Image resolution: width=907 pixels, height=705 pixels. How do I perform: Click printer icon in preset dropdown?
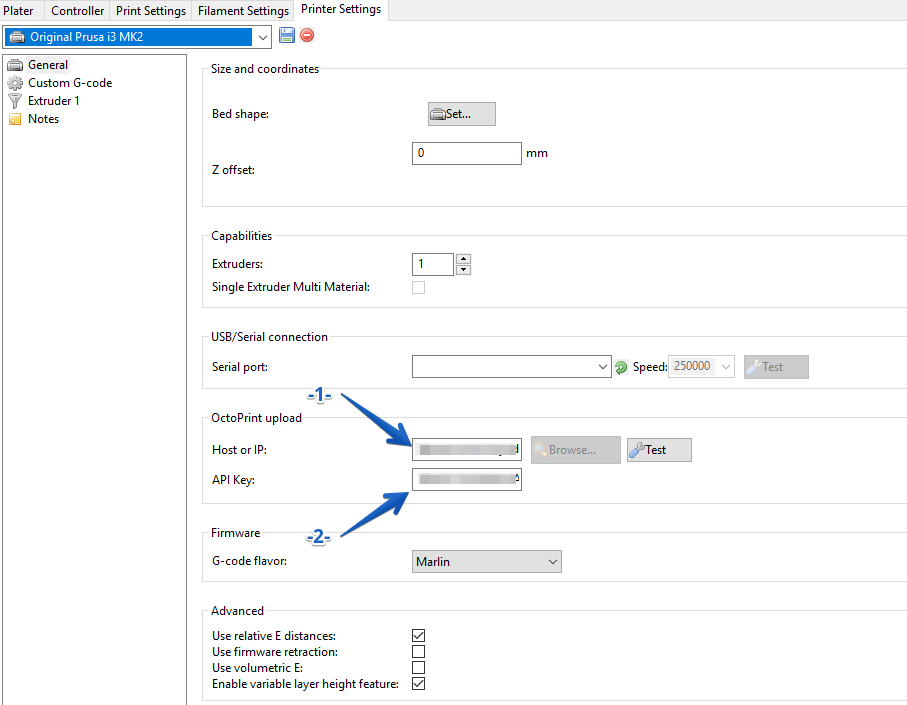17,37
